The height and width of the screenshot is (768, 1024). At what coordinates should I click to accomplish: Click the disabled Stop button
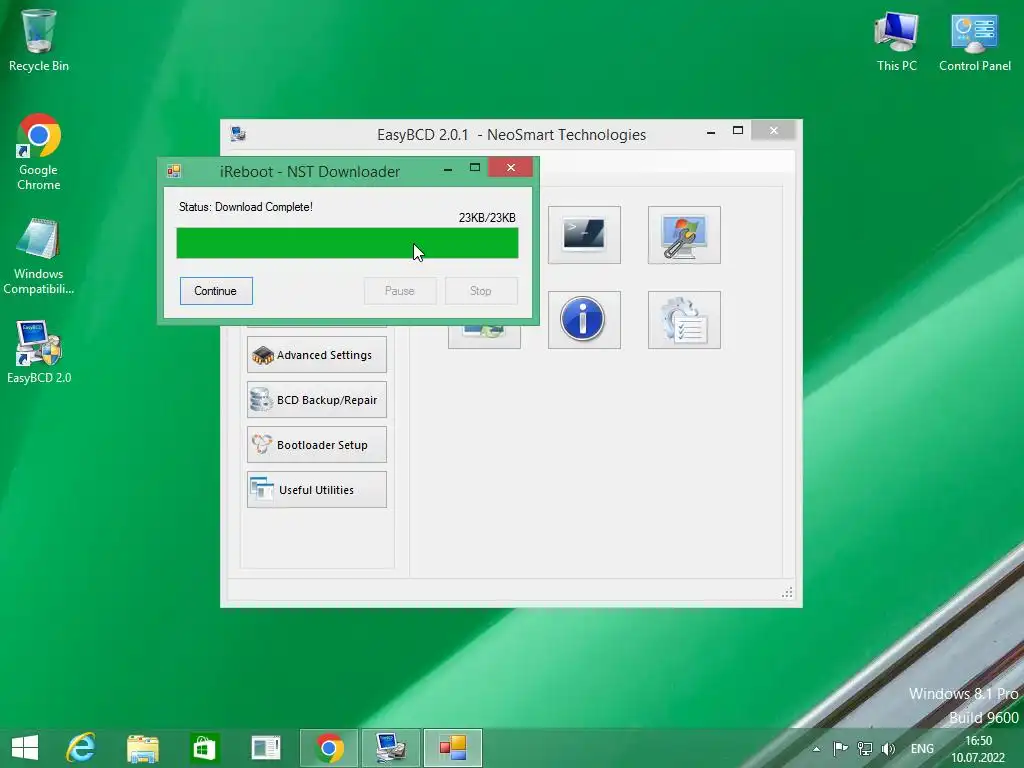(481, 291)
